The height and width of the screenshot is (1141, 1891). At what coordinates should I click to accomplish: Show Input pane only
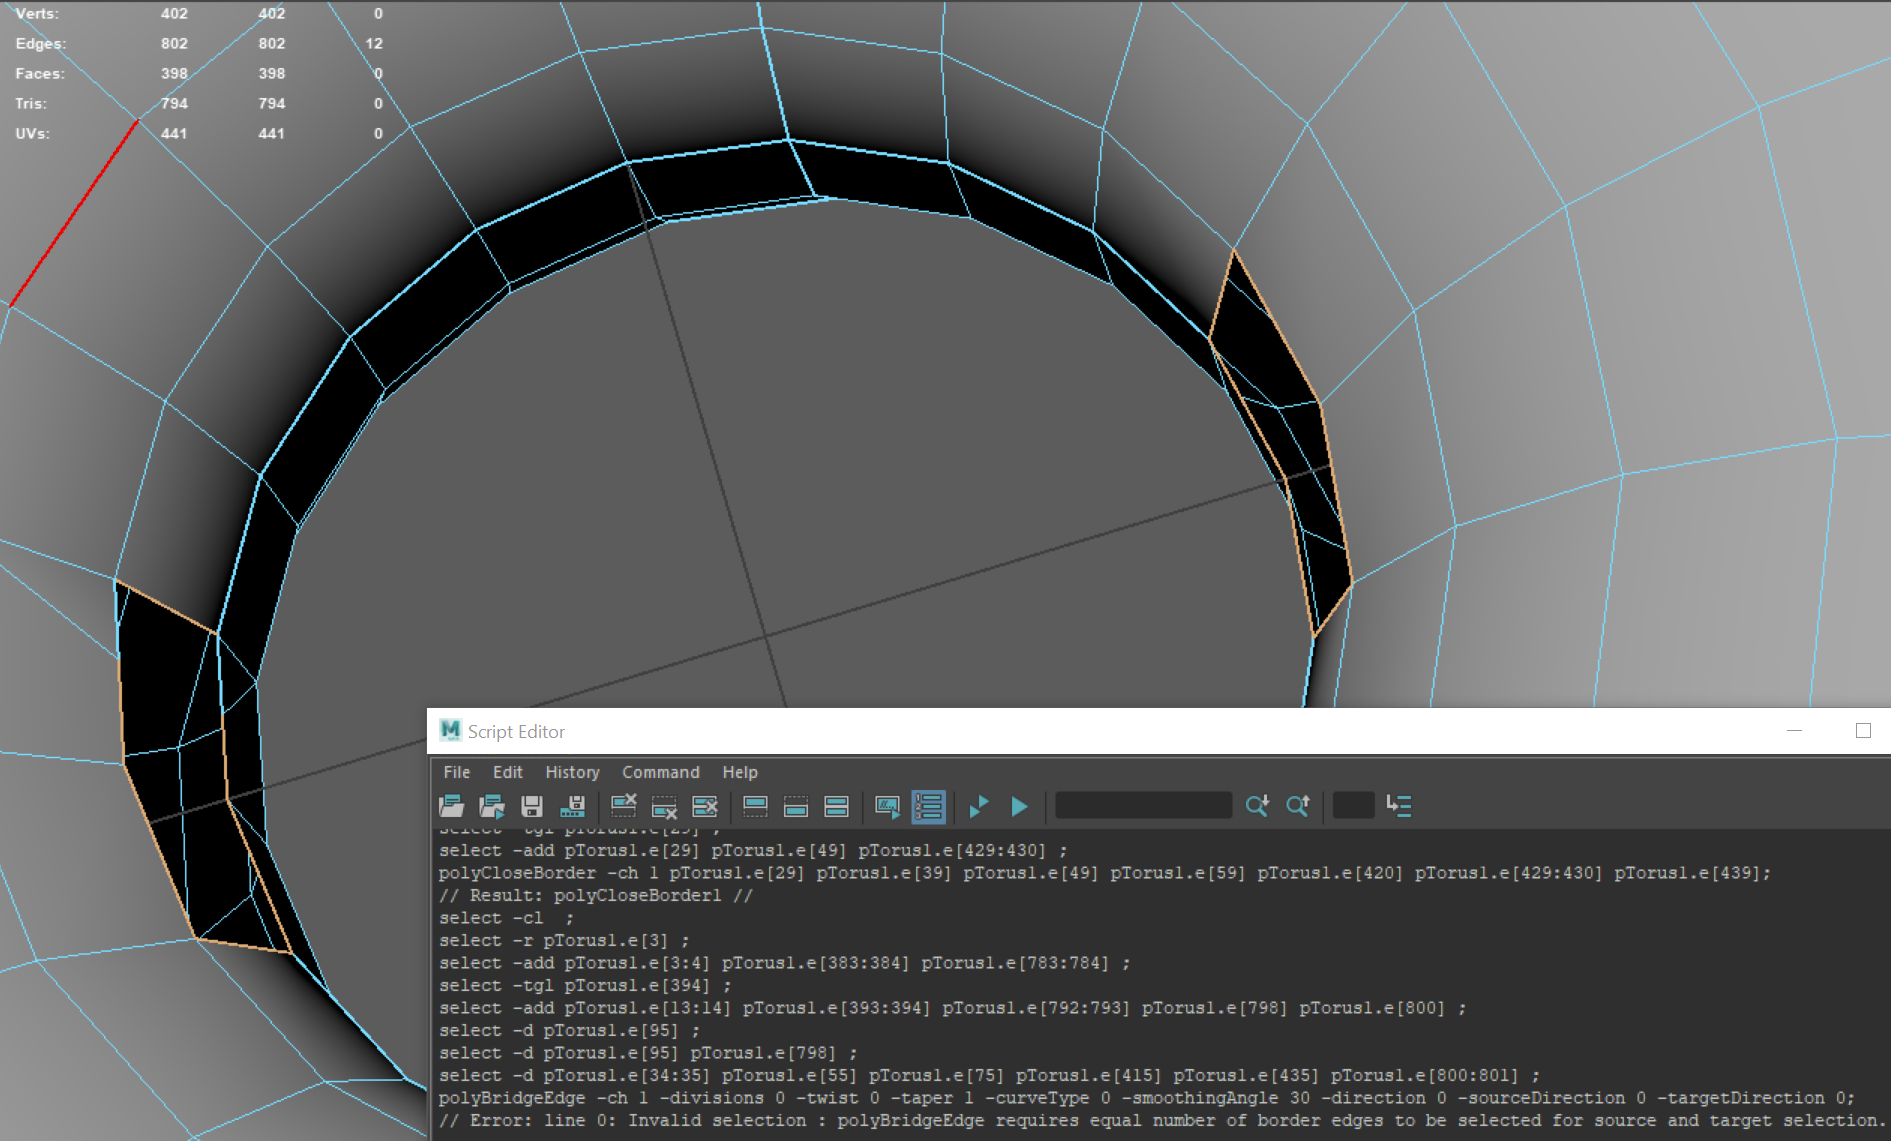click(796, 806)
